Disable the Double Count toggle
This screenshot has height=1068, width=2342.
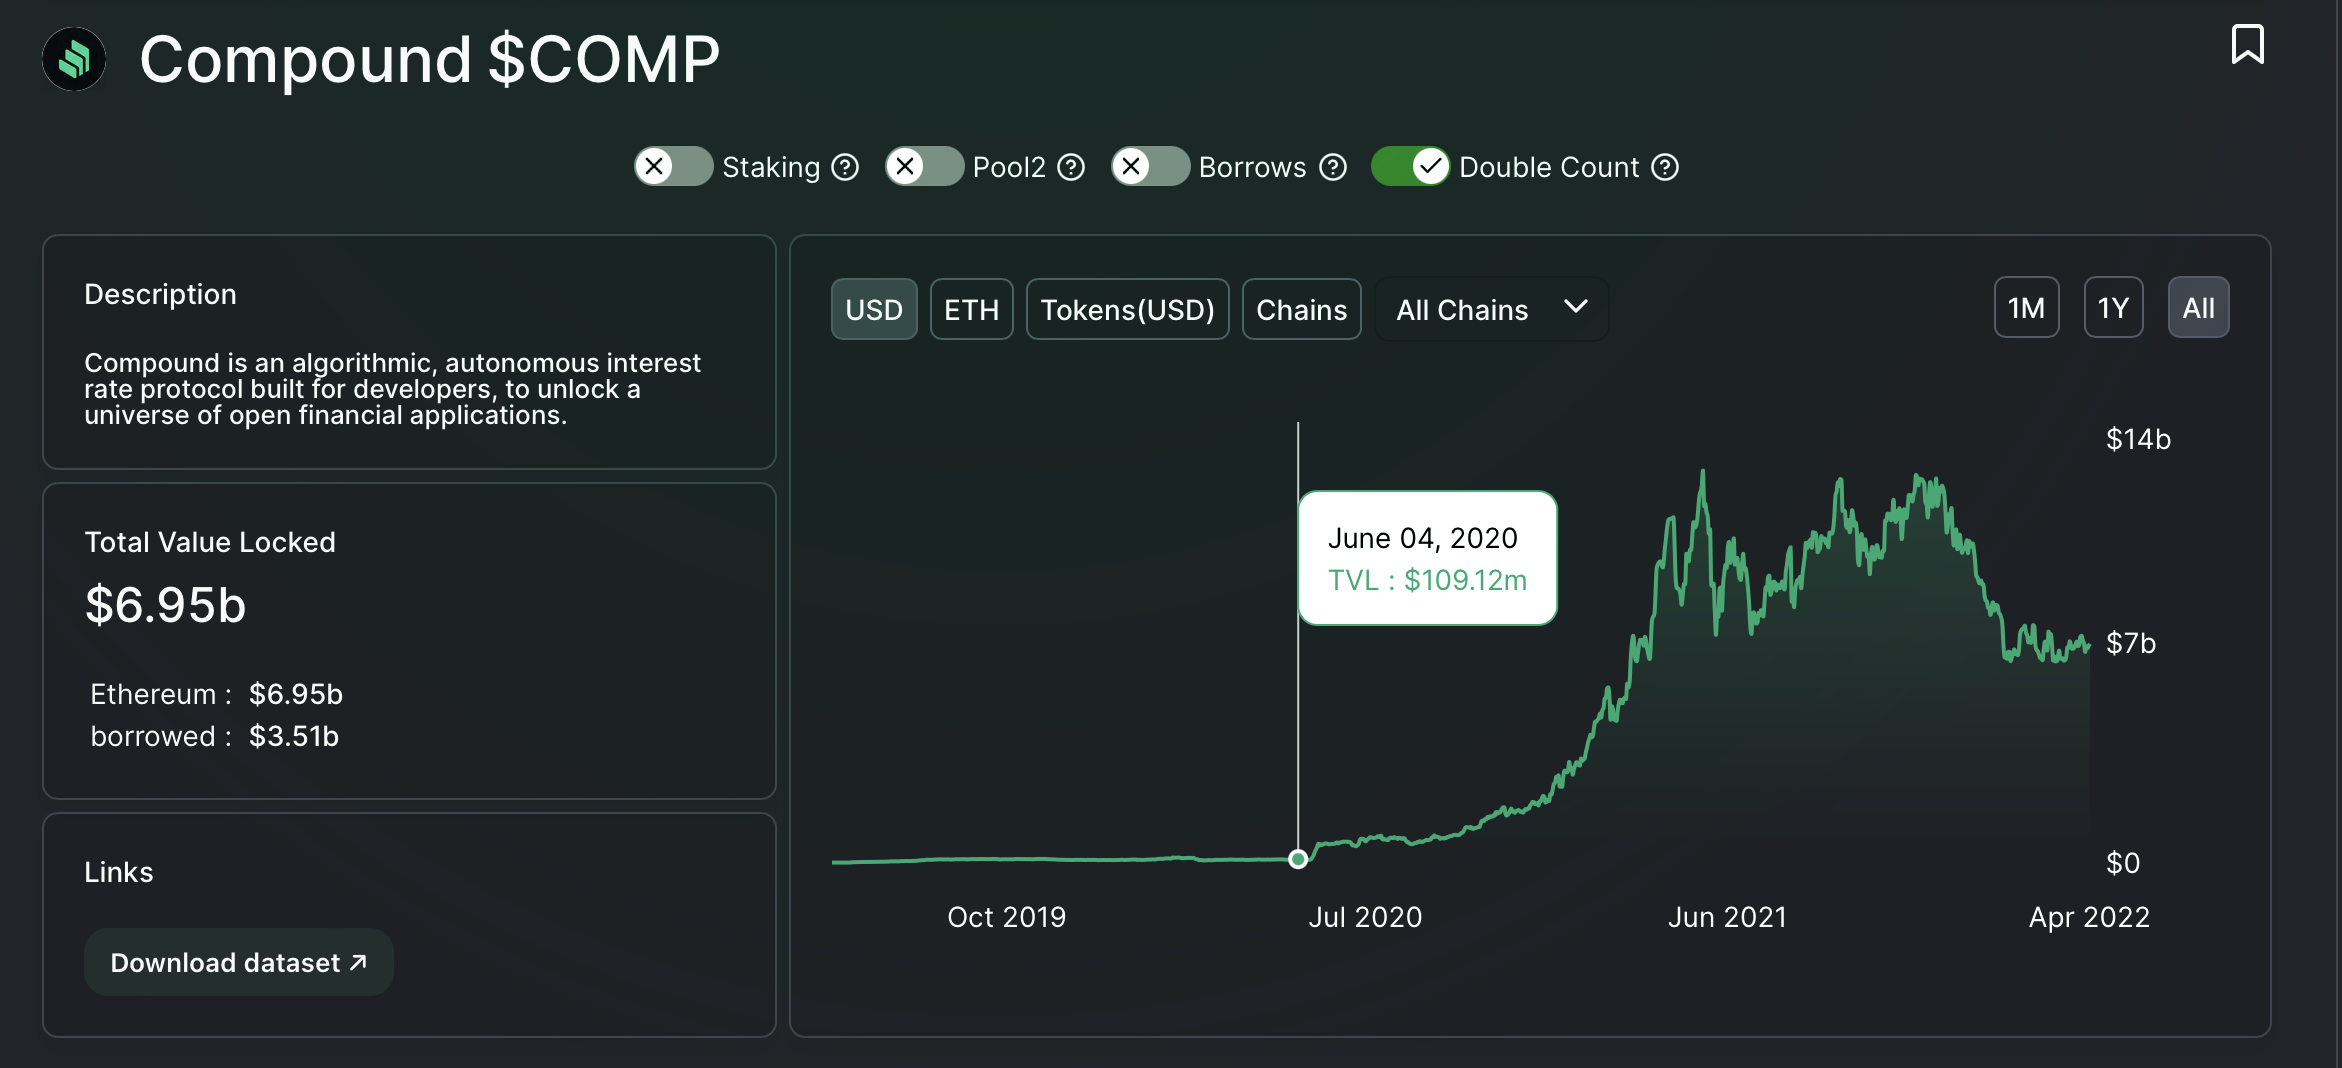coord(1410,166)
